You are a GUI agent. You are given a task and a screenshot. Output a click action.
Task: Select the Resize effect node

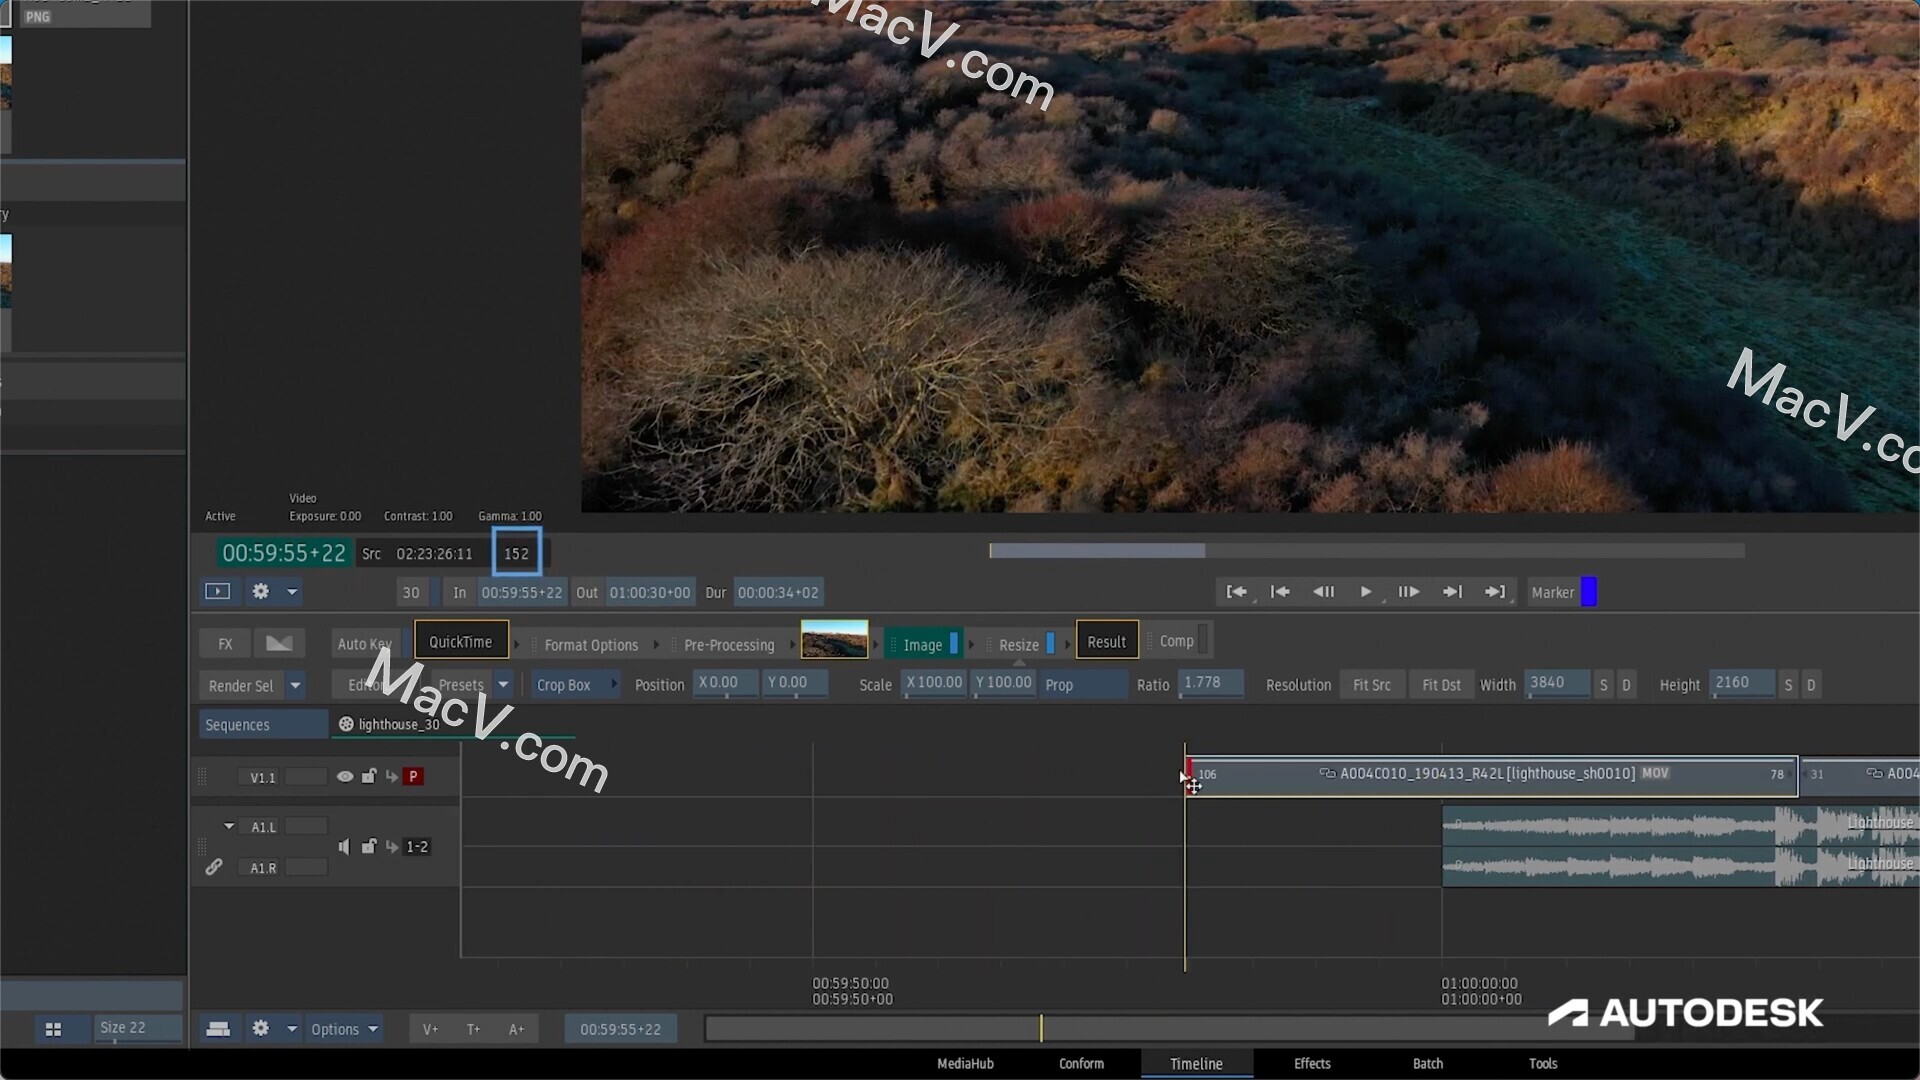(1019, 645)
